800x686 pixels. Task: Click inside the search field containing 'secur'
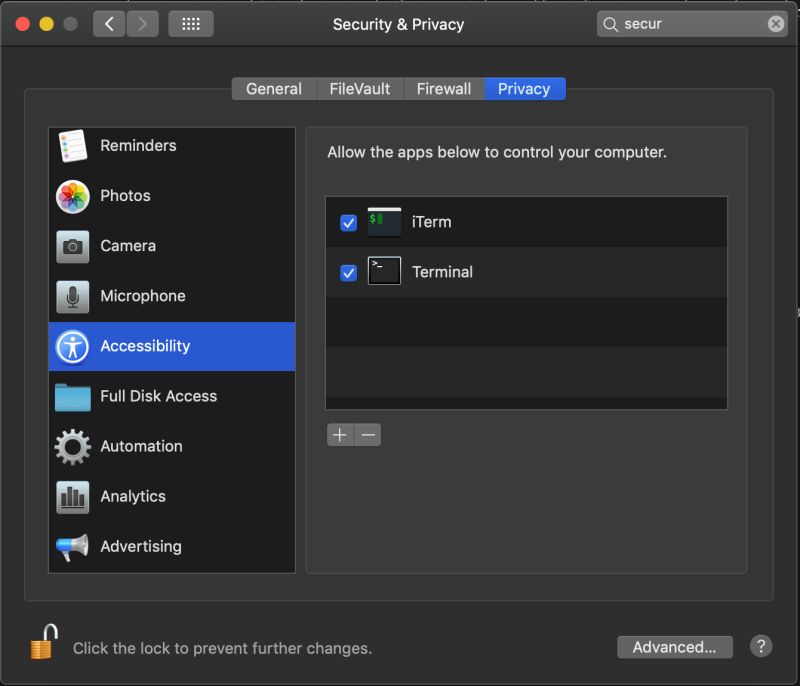(x=691, y=24)
